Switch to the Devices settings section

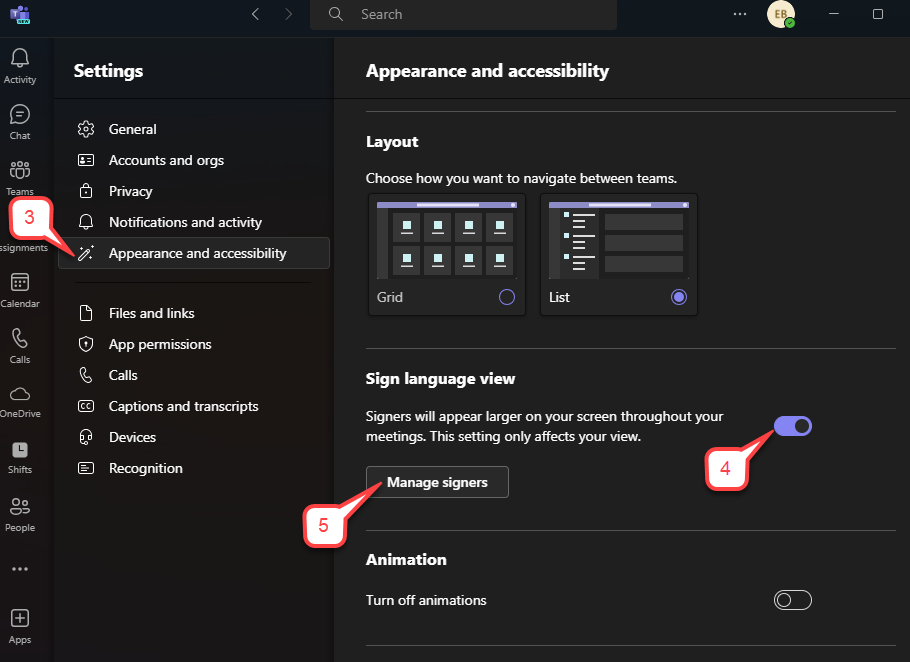[x=132, y=437]
